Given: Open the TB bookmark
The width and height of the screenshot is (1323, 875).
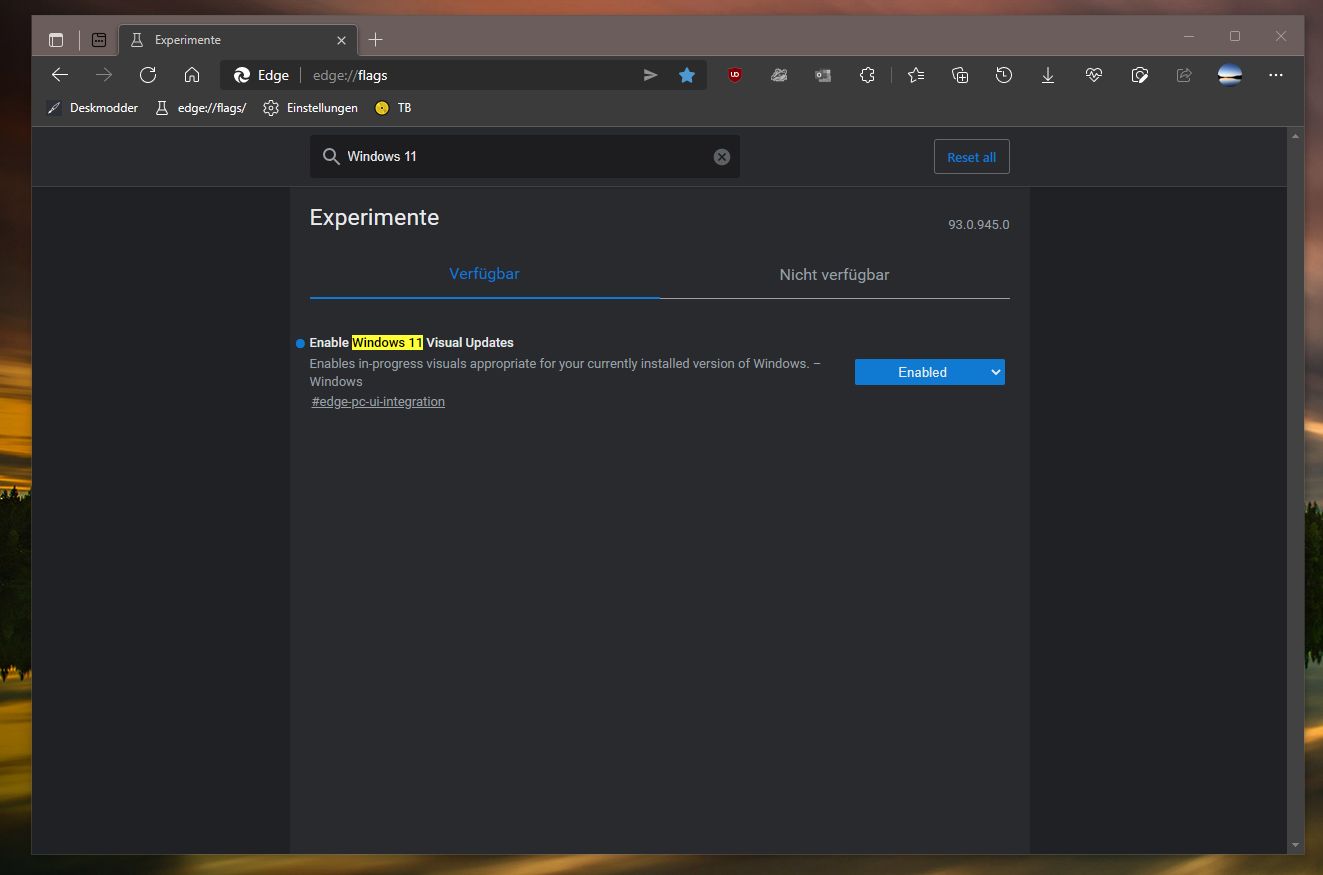Looking at the screenshot, I should pyautogui.click(x=393, y=108).
